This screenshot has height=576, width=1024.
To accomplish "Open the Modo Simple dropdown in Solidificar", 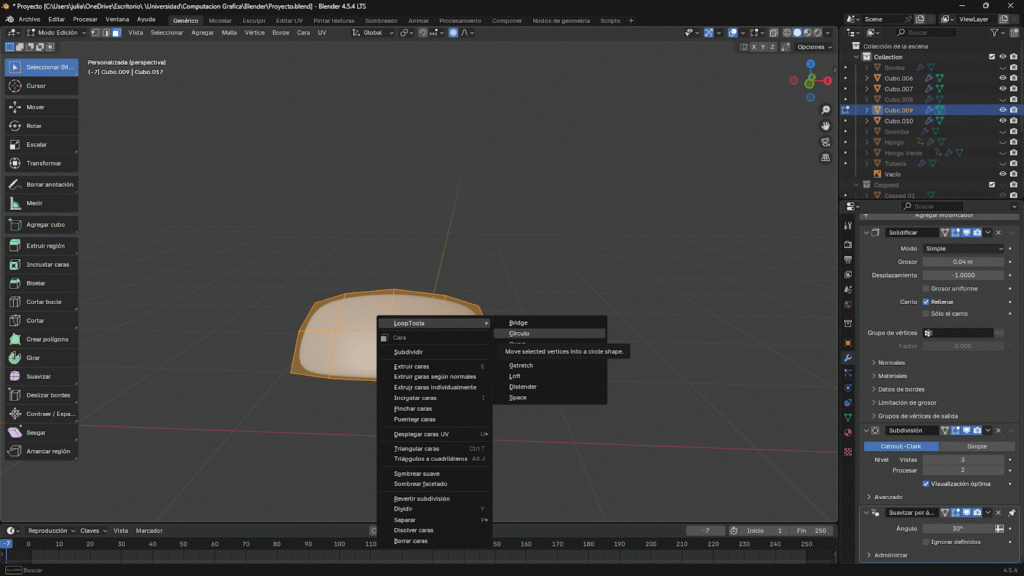I will pos(963,248).
